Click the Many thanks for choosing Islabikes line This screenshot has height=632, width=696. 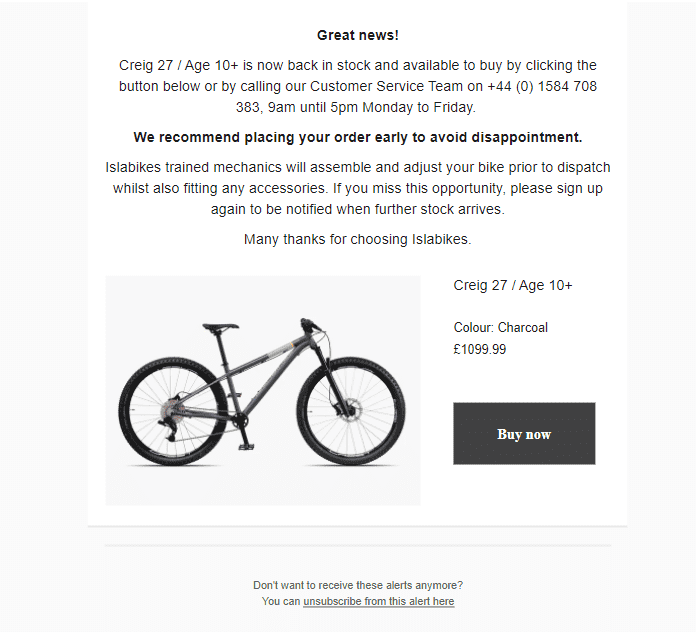pos(357,239)
